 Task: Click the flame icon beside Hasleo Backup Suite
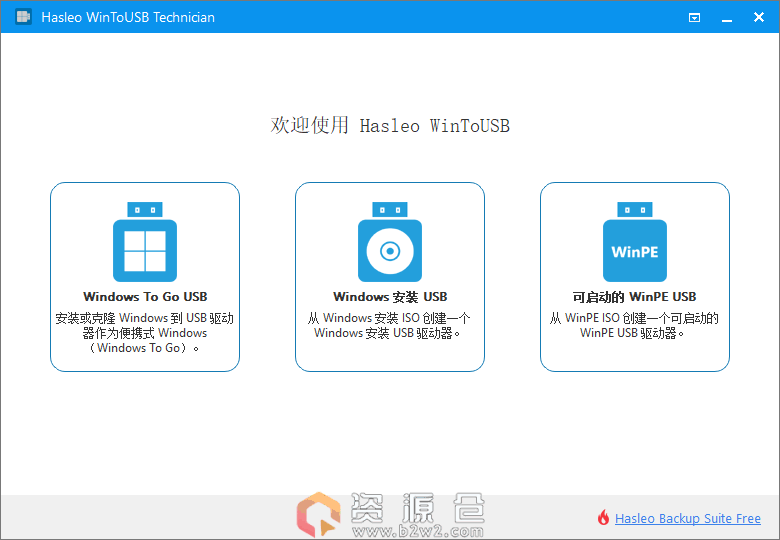[603, 518]
